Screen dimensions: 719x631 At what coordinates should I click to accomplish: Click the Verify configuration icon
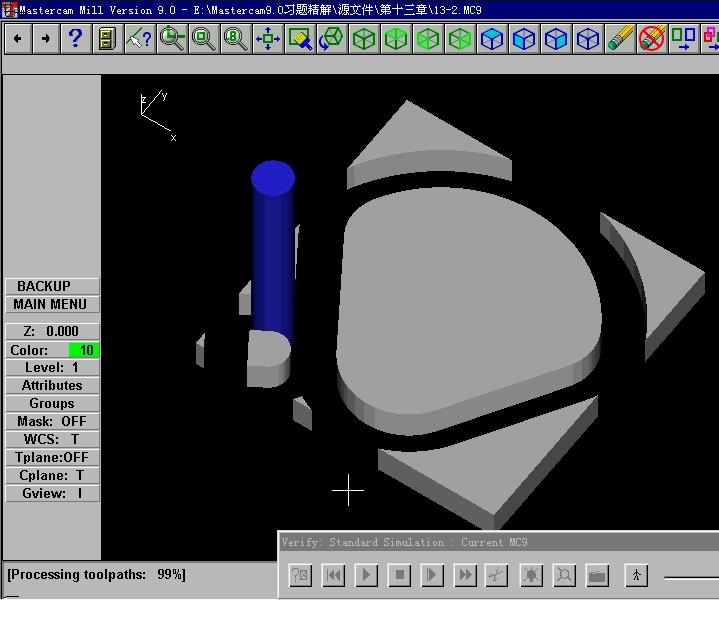300,575
